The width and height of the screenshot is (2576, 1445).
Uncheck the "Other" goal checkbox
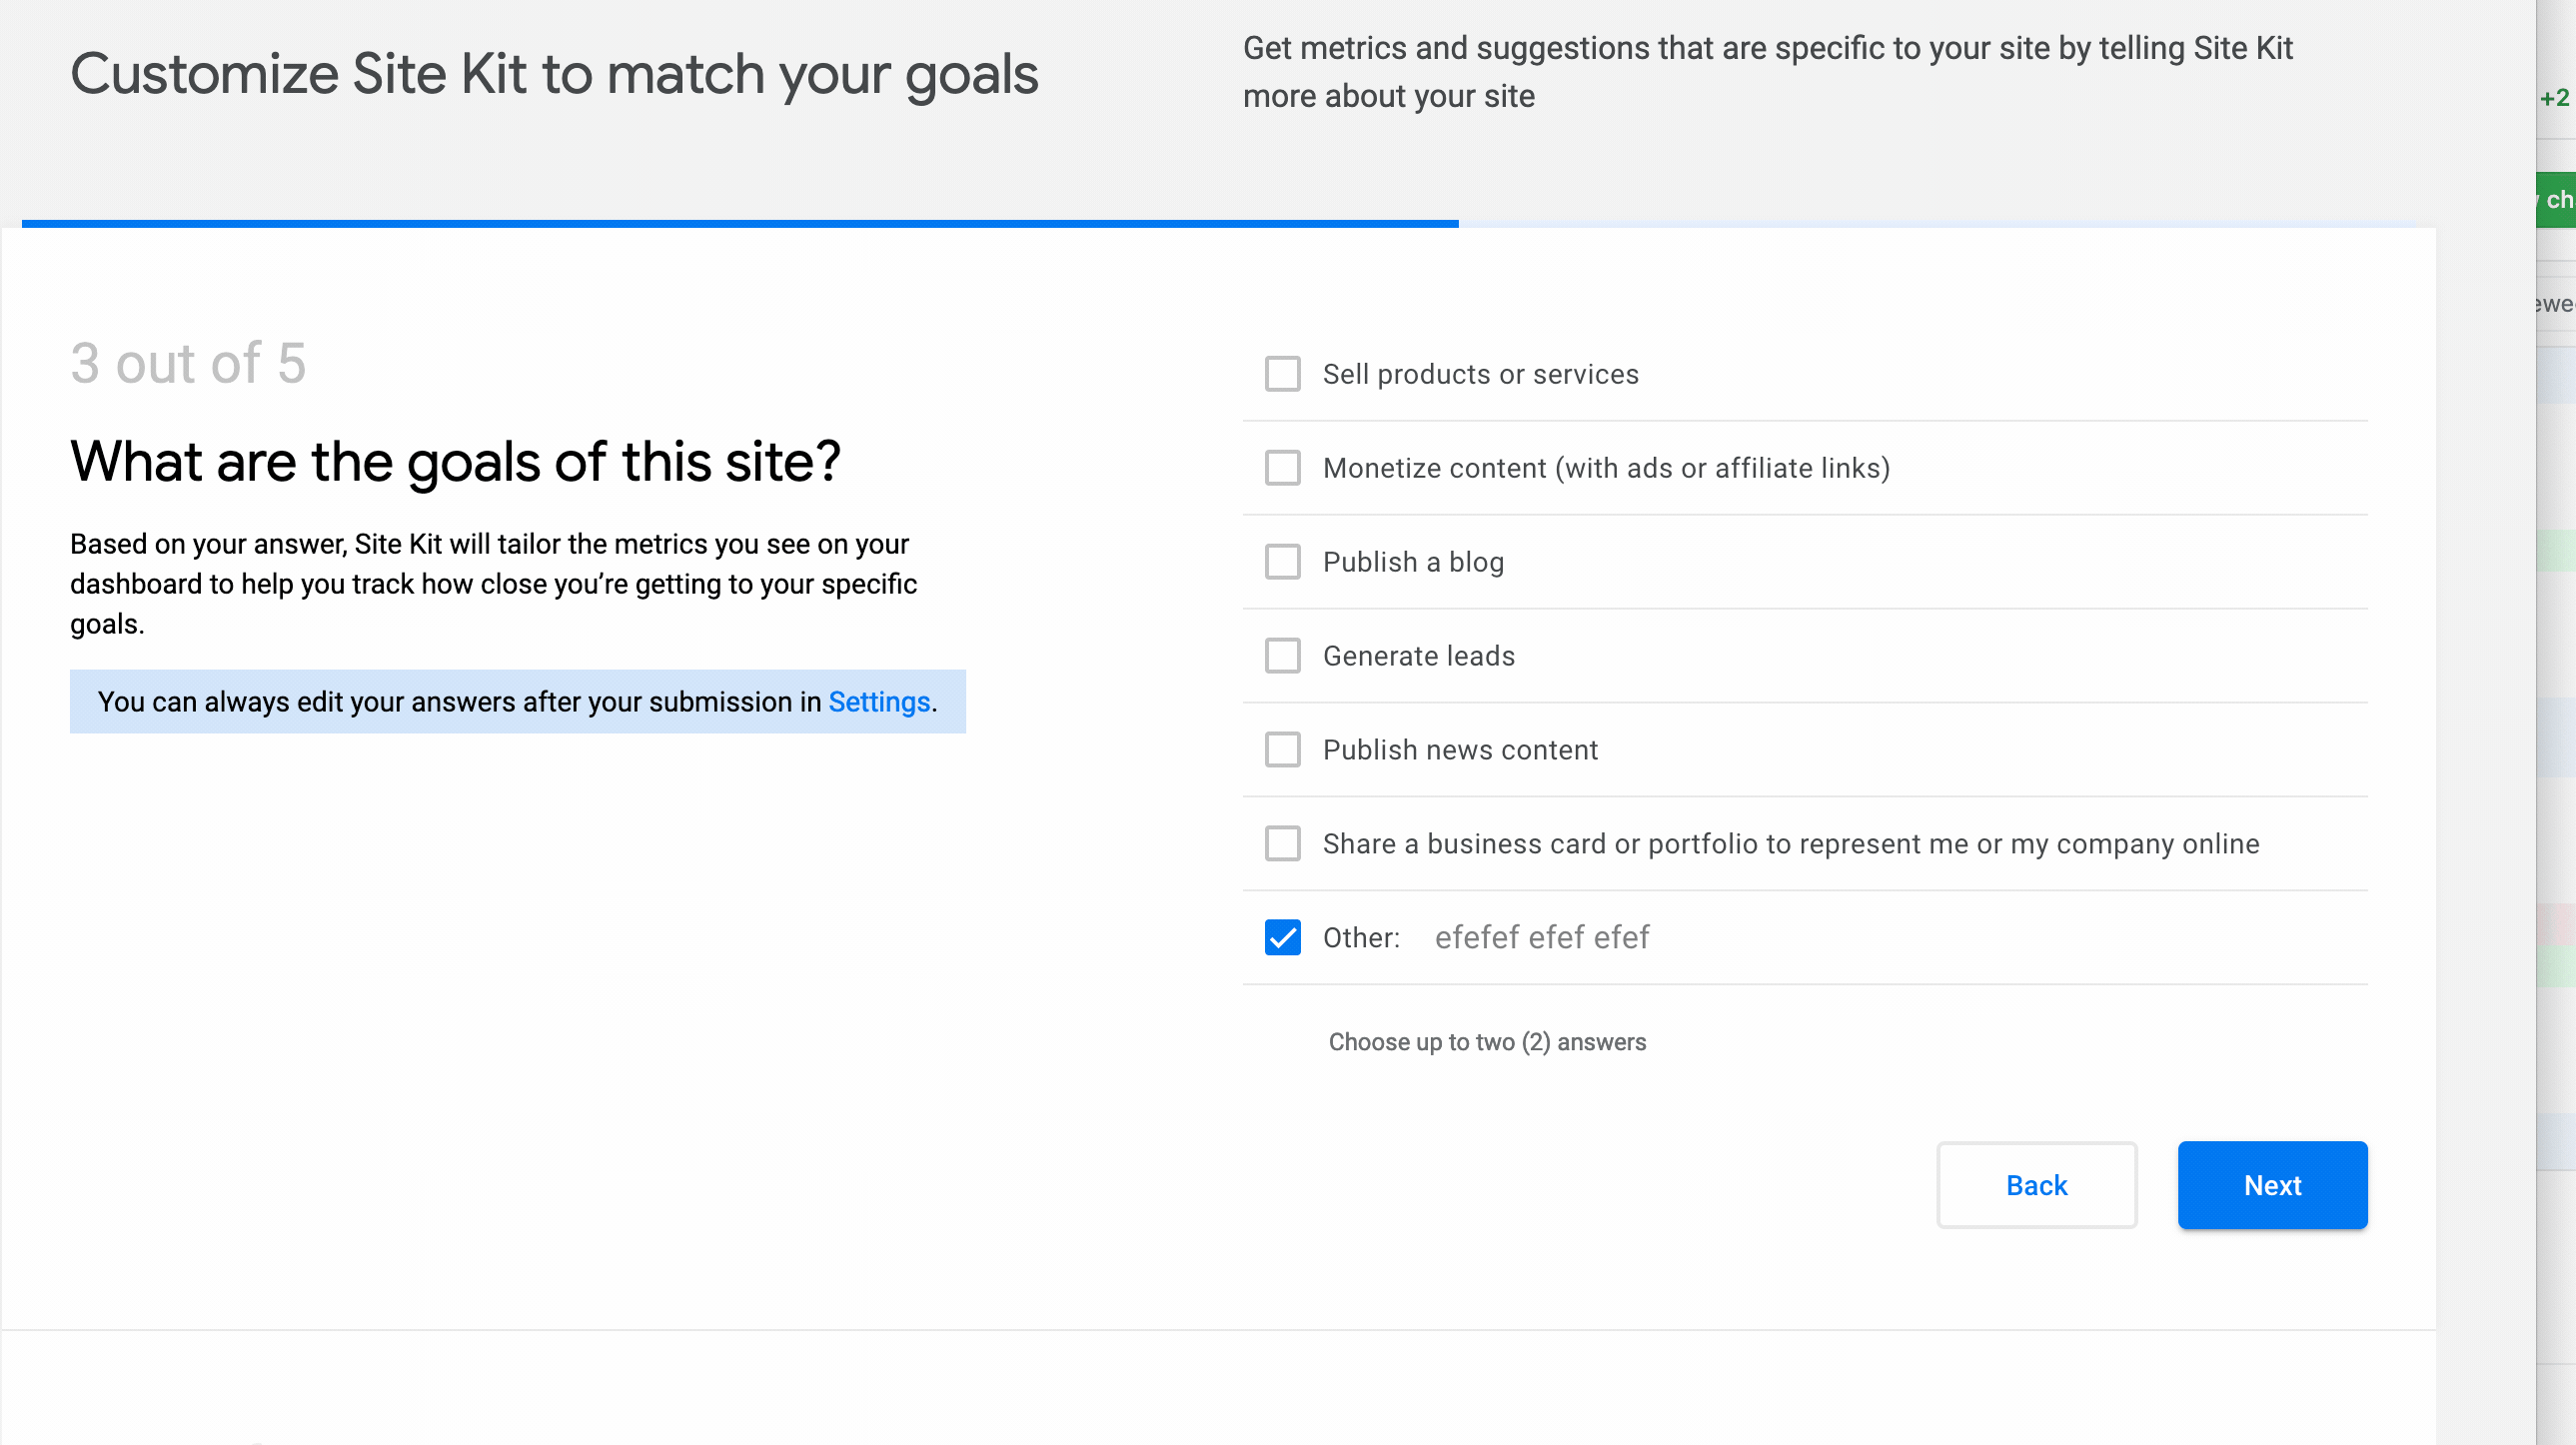pyautogui.click(x=1282, y=937)
